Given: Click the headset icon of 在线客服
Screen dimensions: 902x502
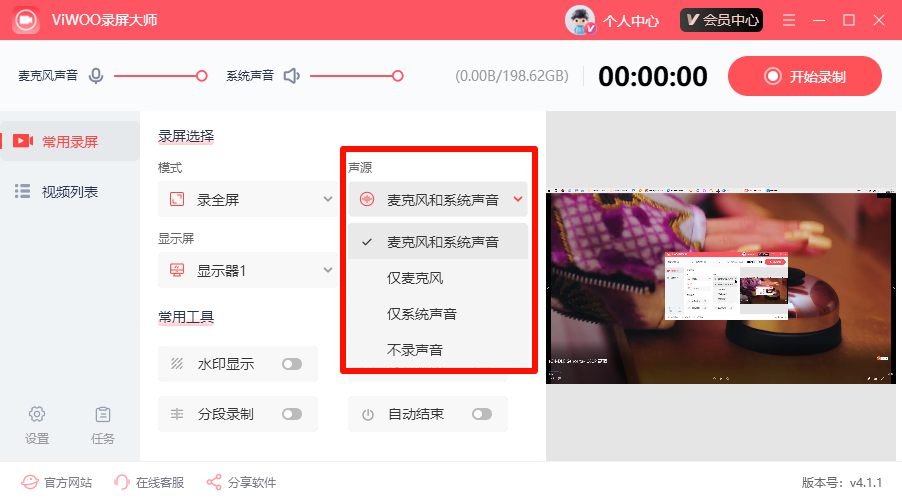Looking at the screenshot, I should (x=122, y=482).
